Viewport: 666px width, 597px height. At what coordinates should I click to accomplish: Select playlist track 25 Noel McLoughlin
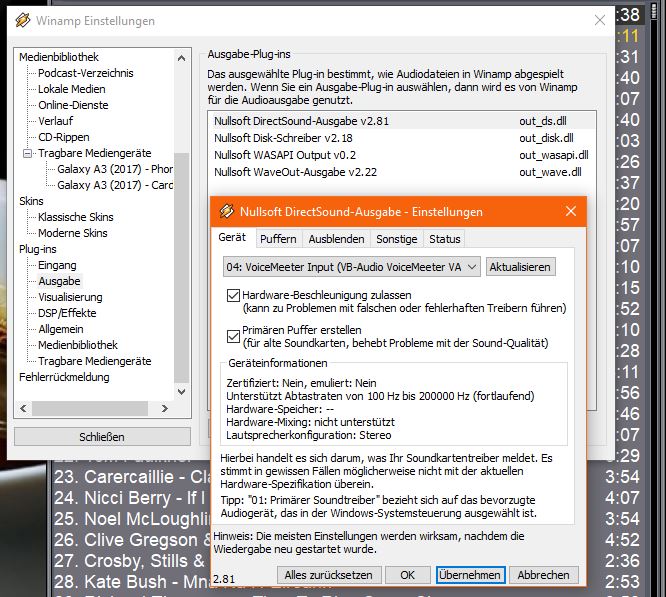pos(132,519)
